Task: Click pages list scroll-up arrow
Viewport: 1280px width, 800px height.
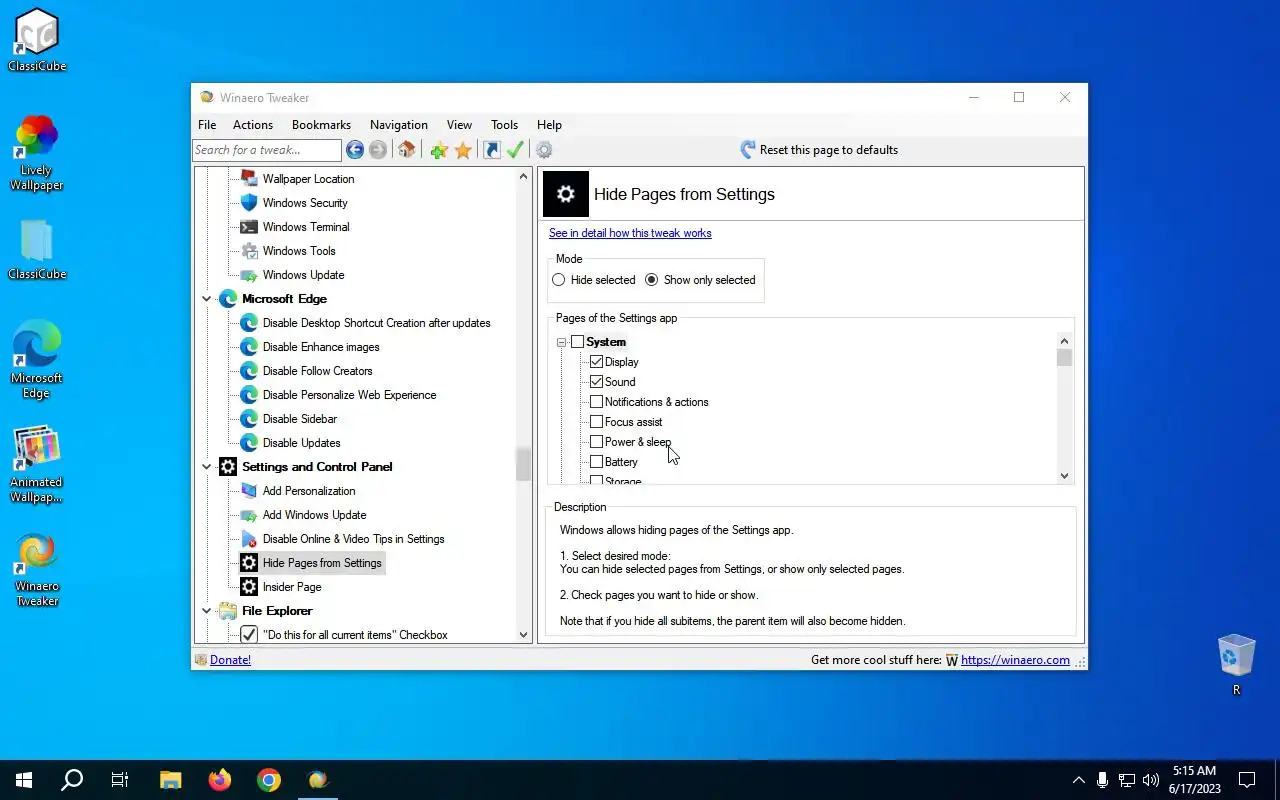Action: [x=1064, y=341]
